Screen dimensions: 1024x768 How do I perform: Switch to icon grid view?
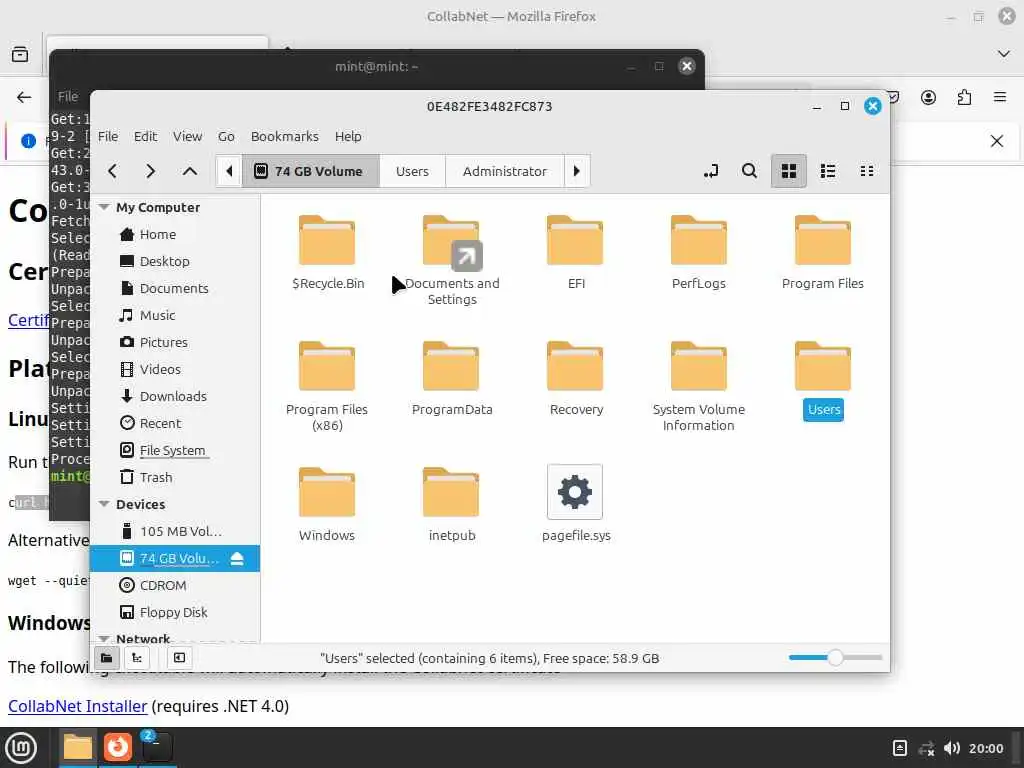789,171
